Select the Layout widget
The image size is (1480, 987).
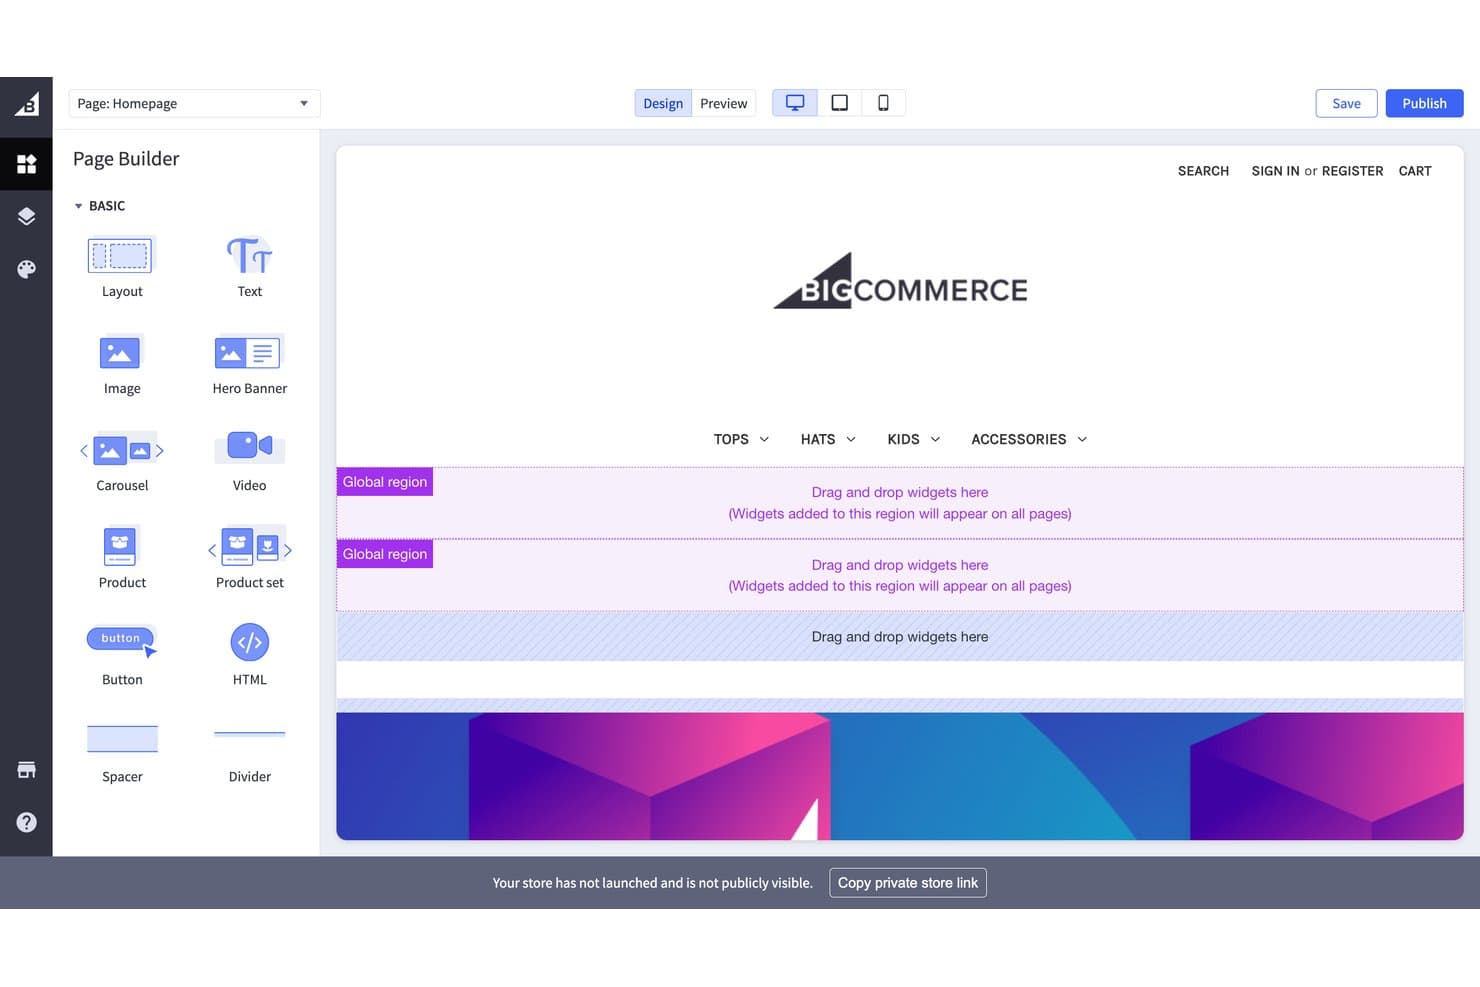(x=122, y=267)
